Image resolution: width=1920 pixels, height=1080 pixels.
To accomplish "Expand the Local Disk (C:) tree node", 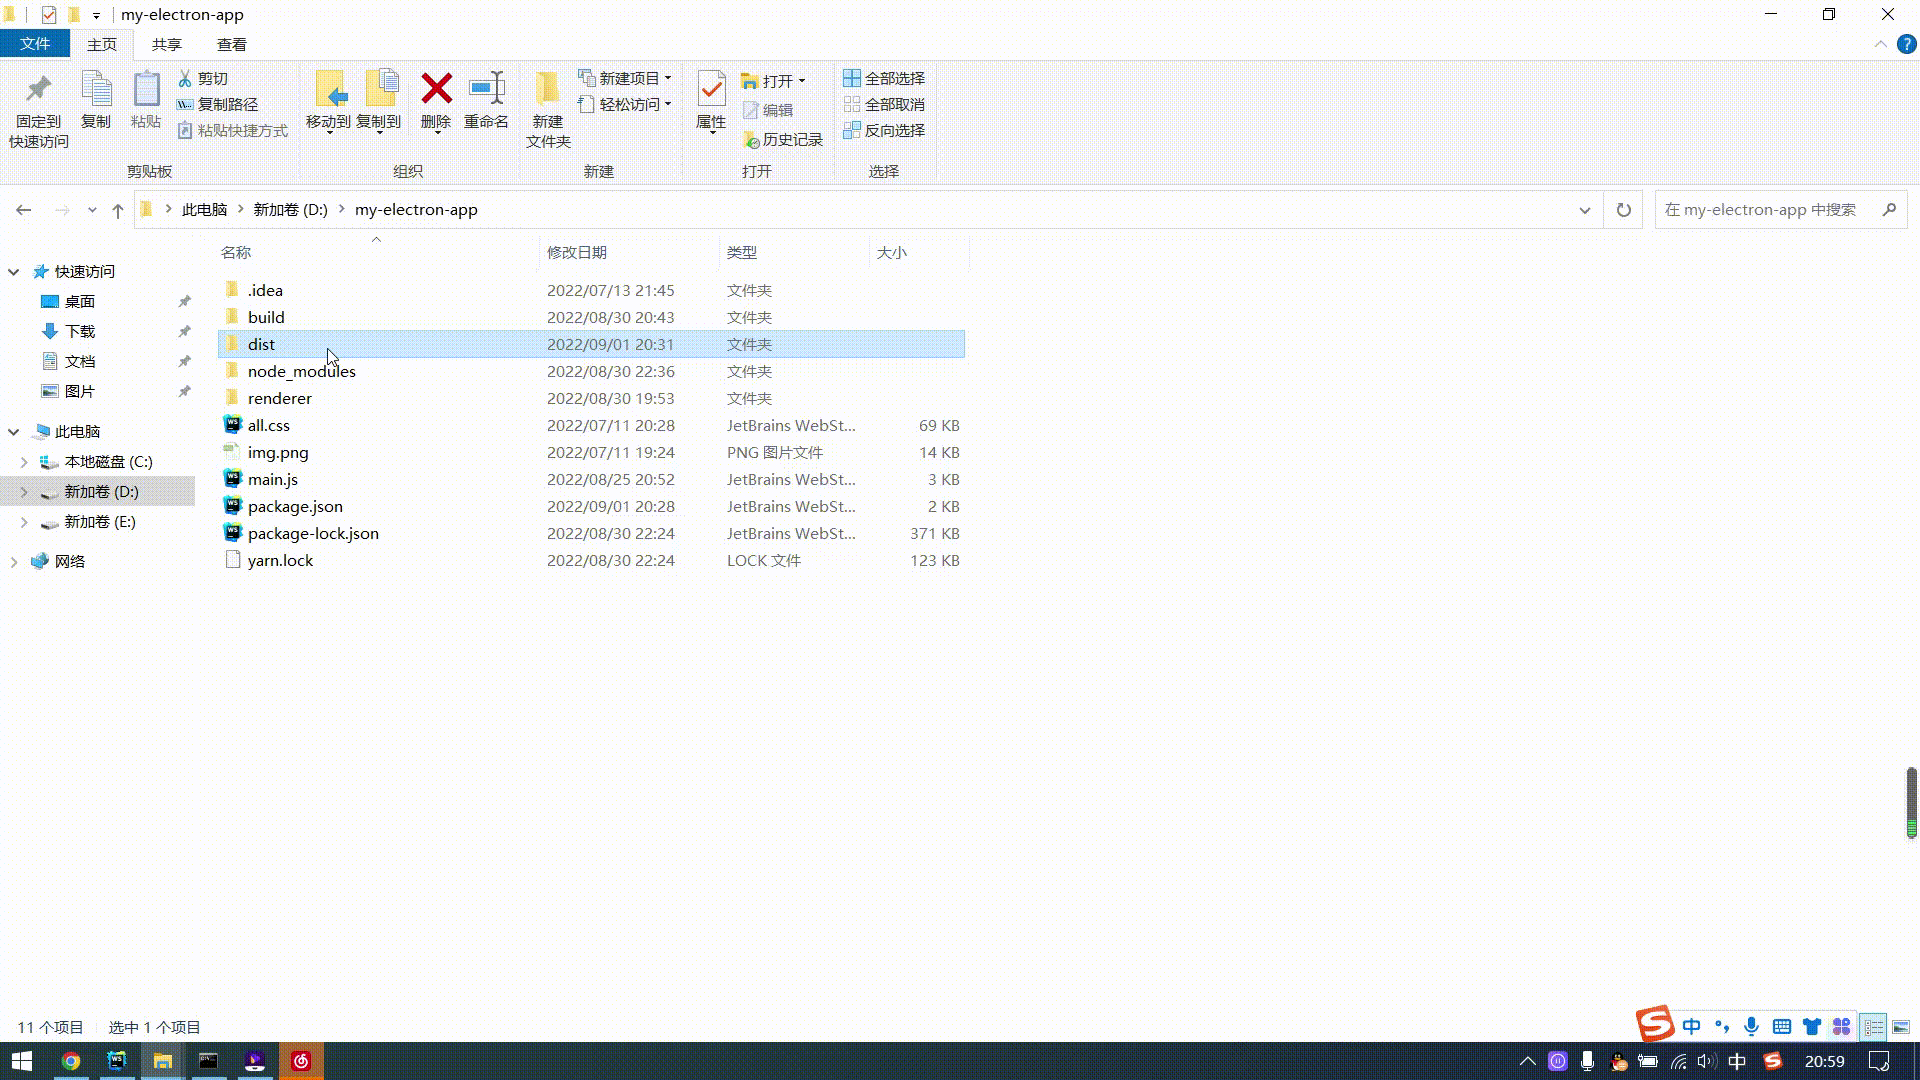I will [24, 462].
